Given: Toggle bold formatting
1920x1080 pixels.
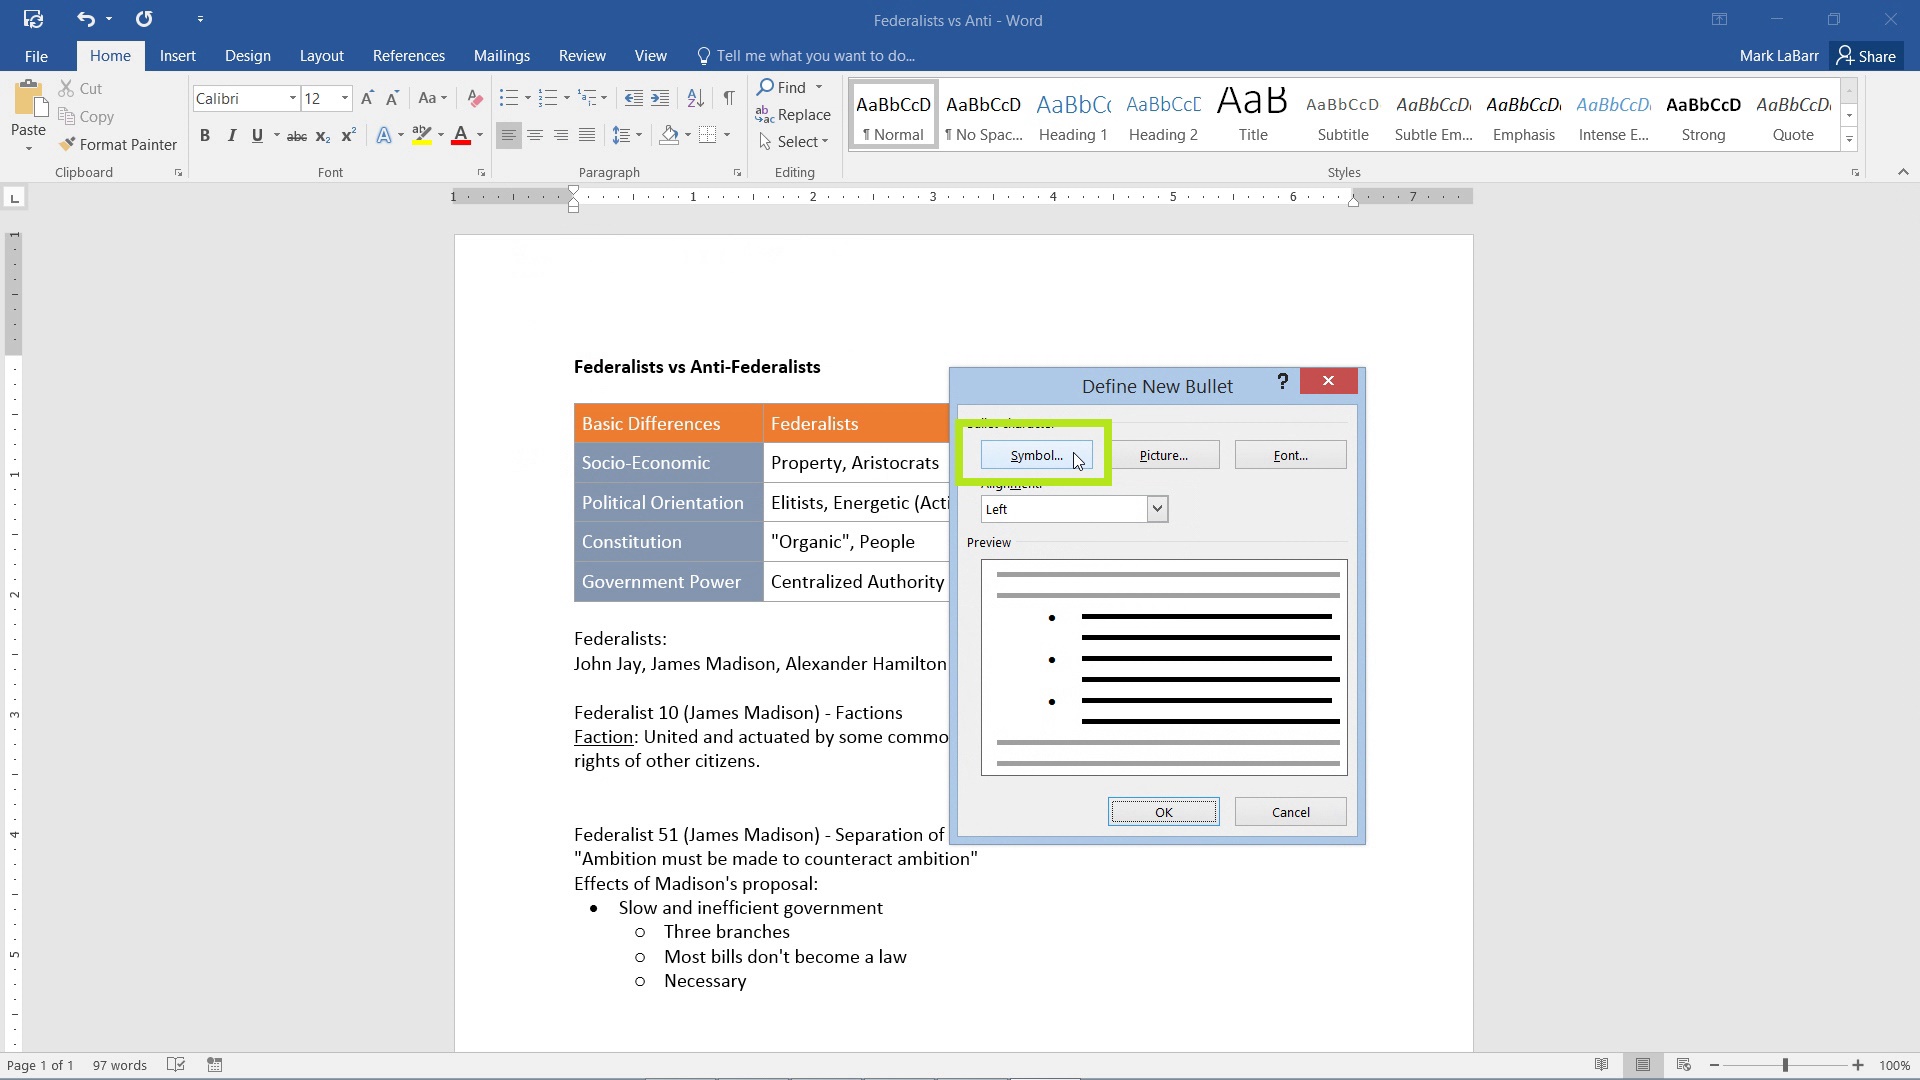Looking at the screenshot, I should pyautogui.click(x=205, y=135).
